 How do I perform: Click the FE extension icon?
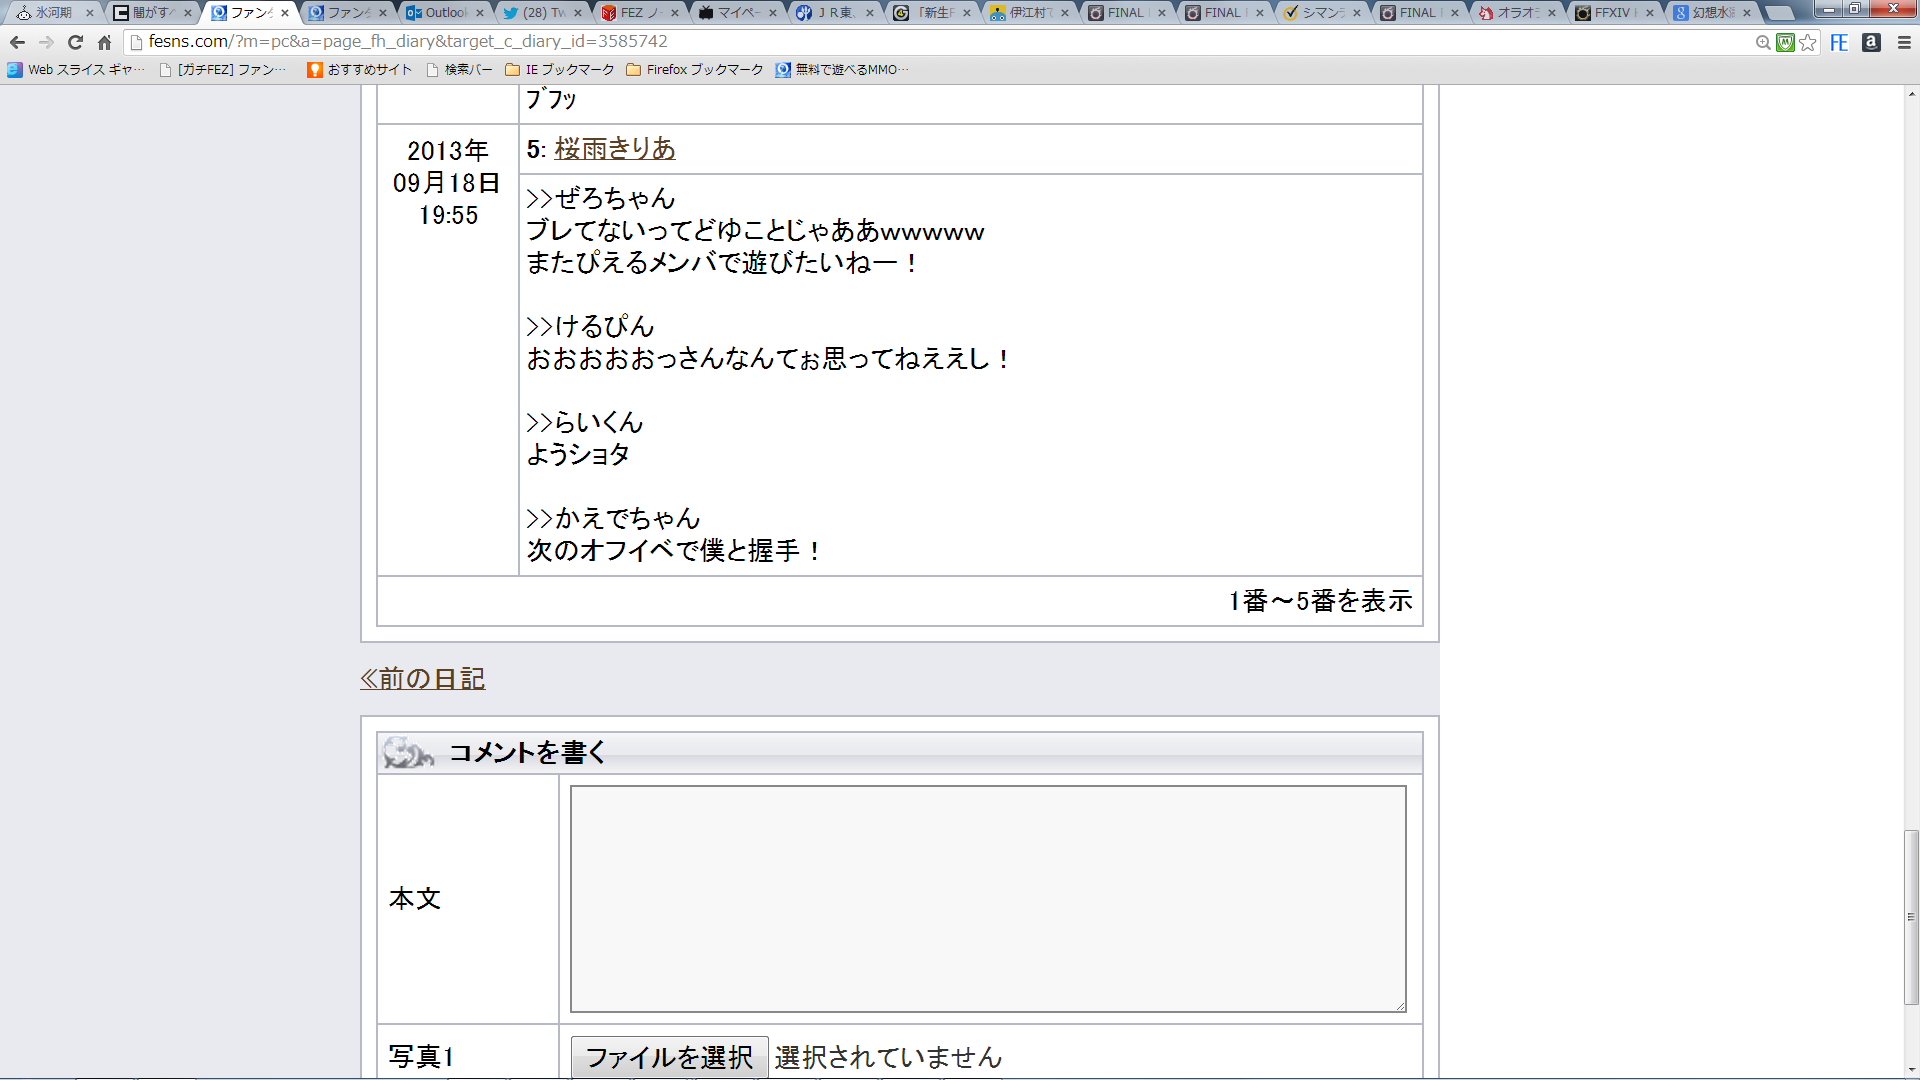pos(1839,42)
